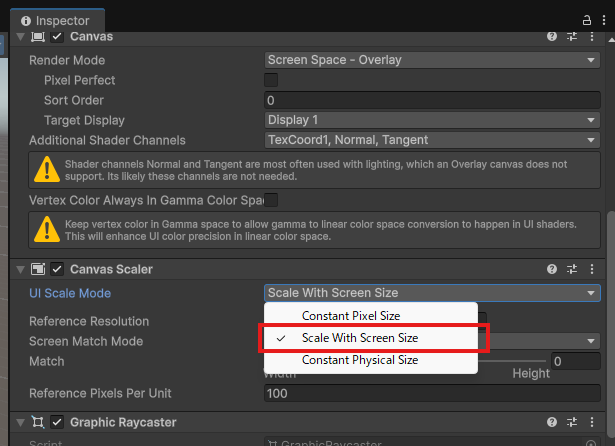615x446 pixels.
Task: Open Graphic Raycaster component options menu
Action: 593,422
